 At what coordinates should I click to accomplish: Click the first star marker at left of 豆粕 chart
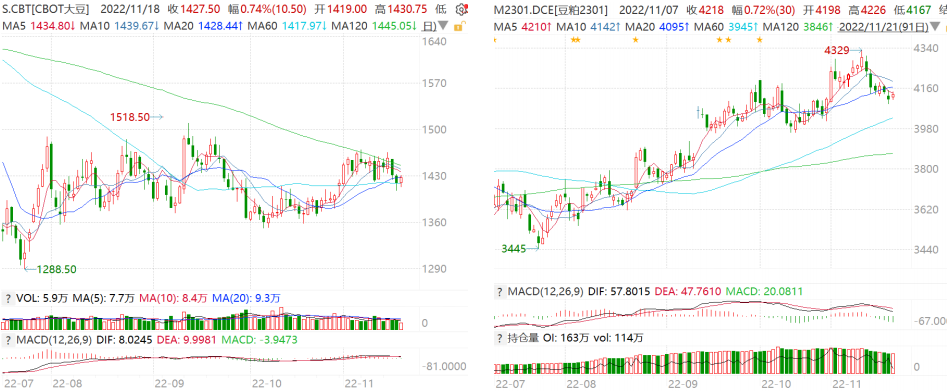495,39
